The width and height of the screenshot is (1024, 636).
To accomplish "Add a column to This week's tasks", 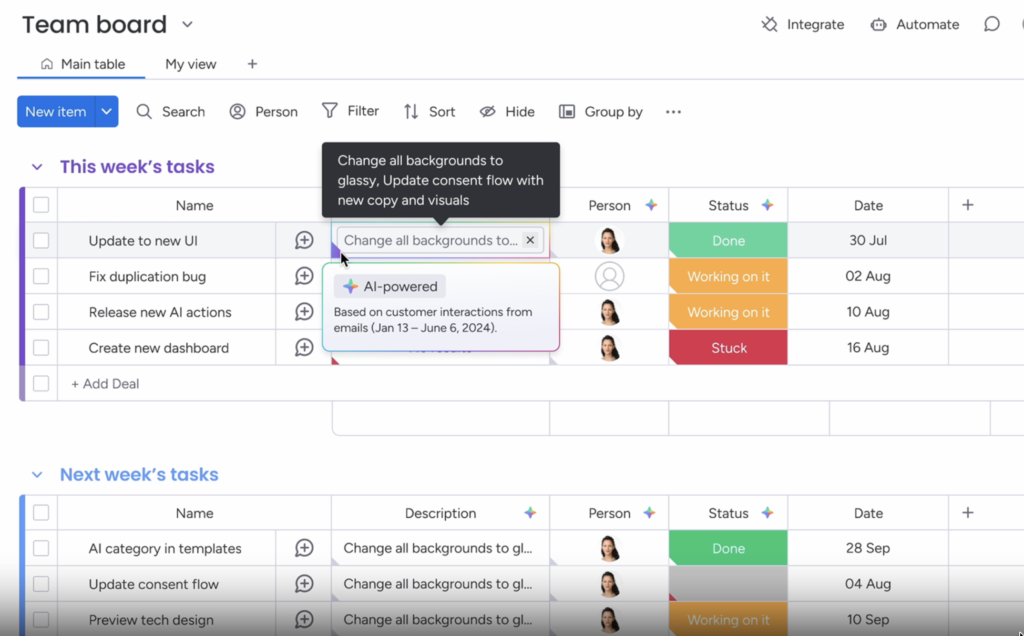I will [x=968, y=205].
